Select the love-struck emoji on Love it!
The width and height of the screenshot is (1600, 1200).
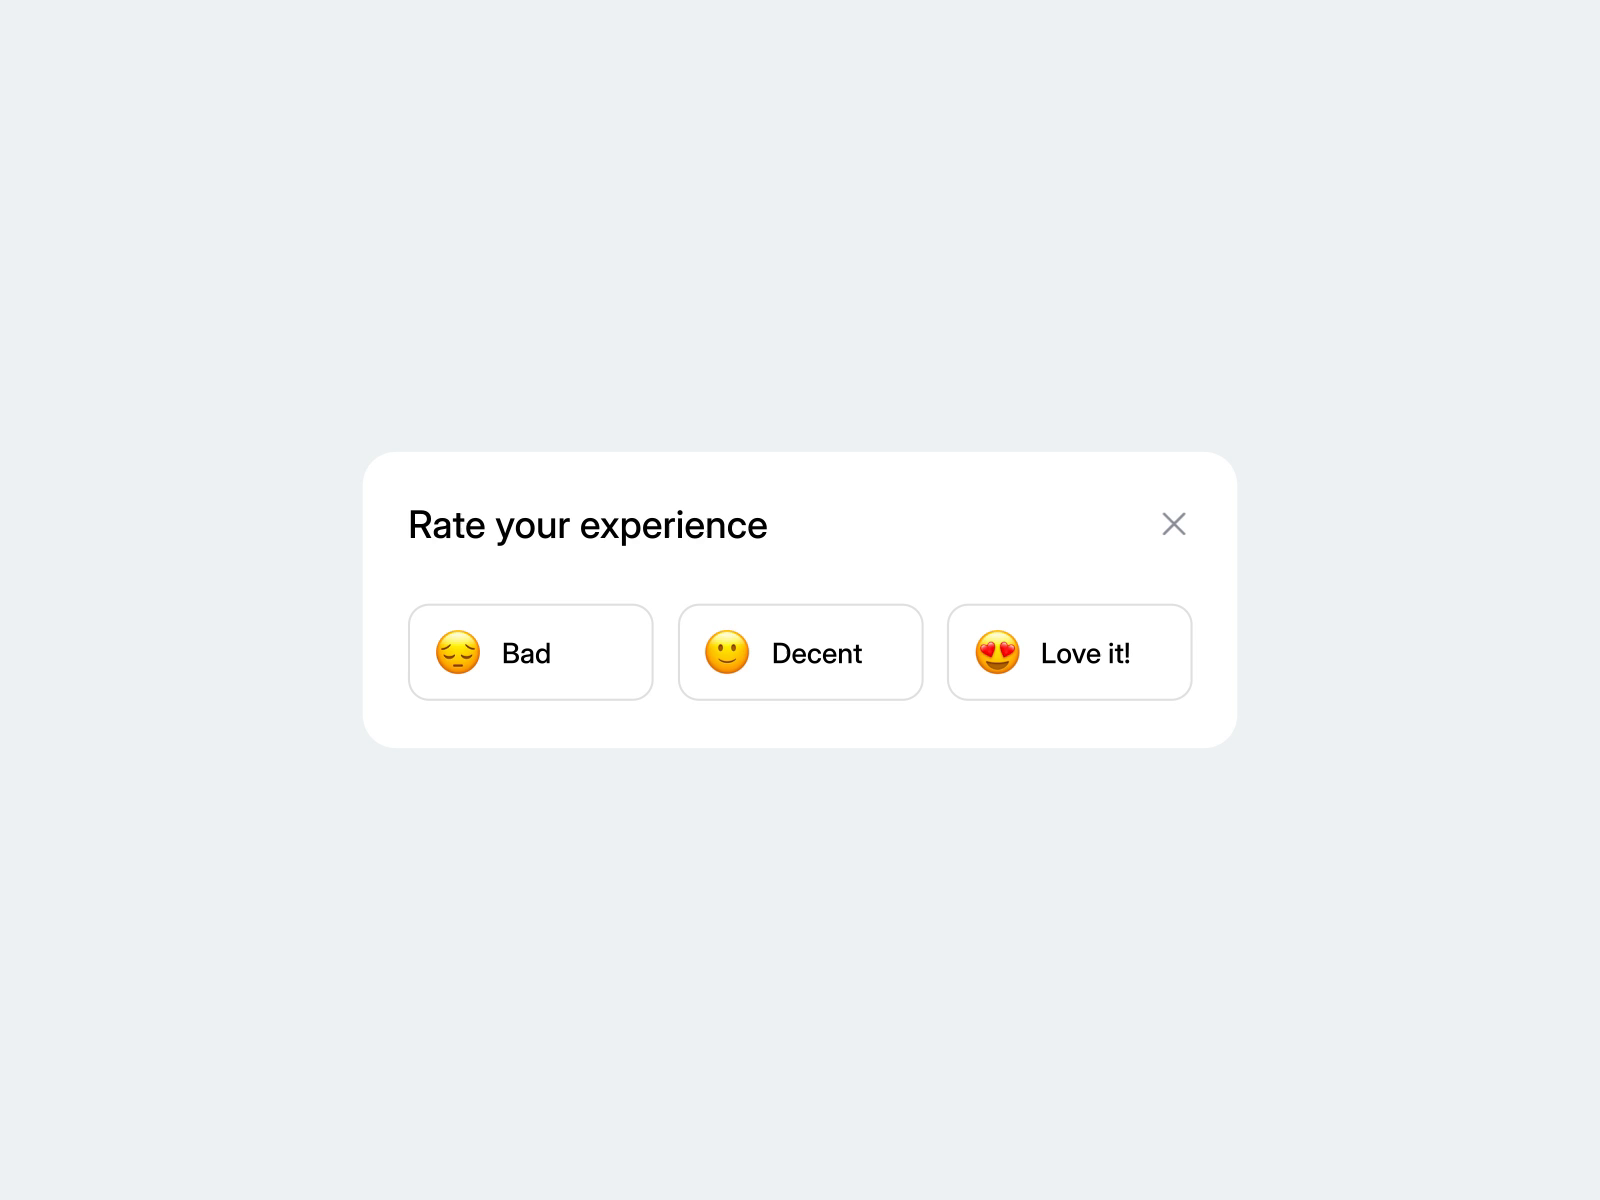pyautogui.click(x=995, y=653)
